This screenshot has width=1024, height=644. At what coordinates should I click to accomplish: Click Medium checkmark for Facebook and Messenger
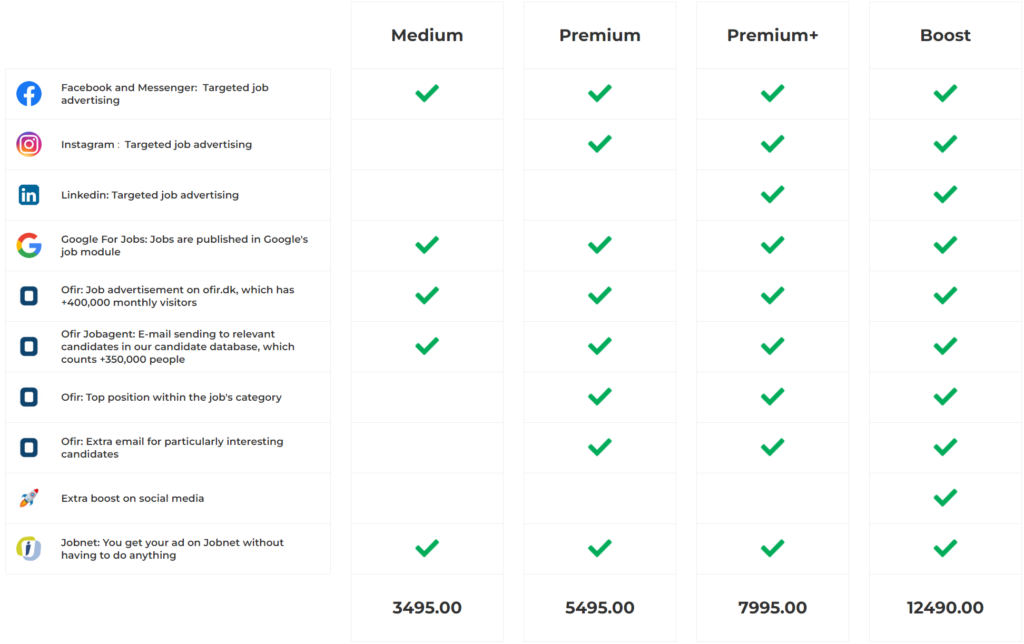(427, 94)
